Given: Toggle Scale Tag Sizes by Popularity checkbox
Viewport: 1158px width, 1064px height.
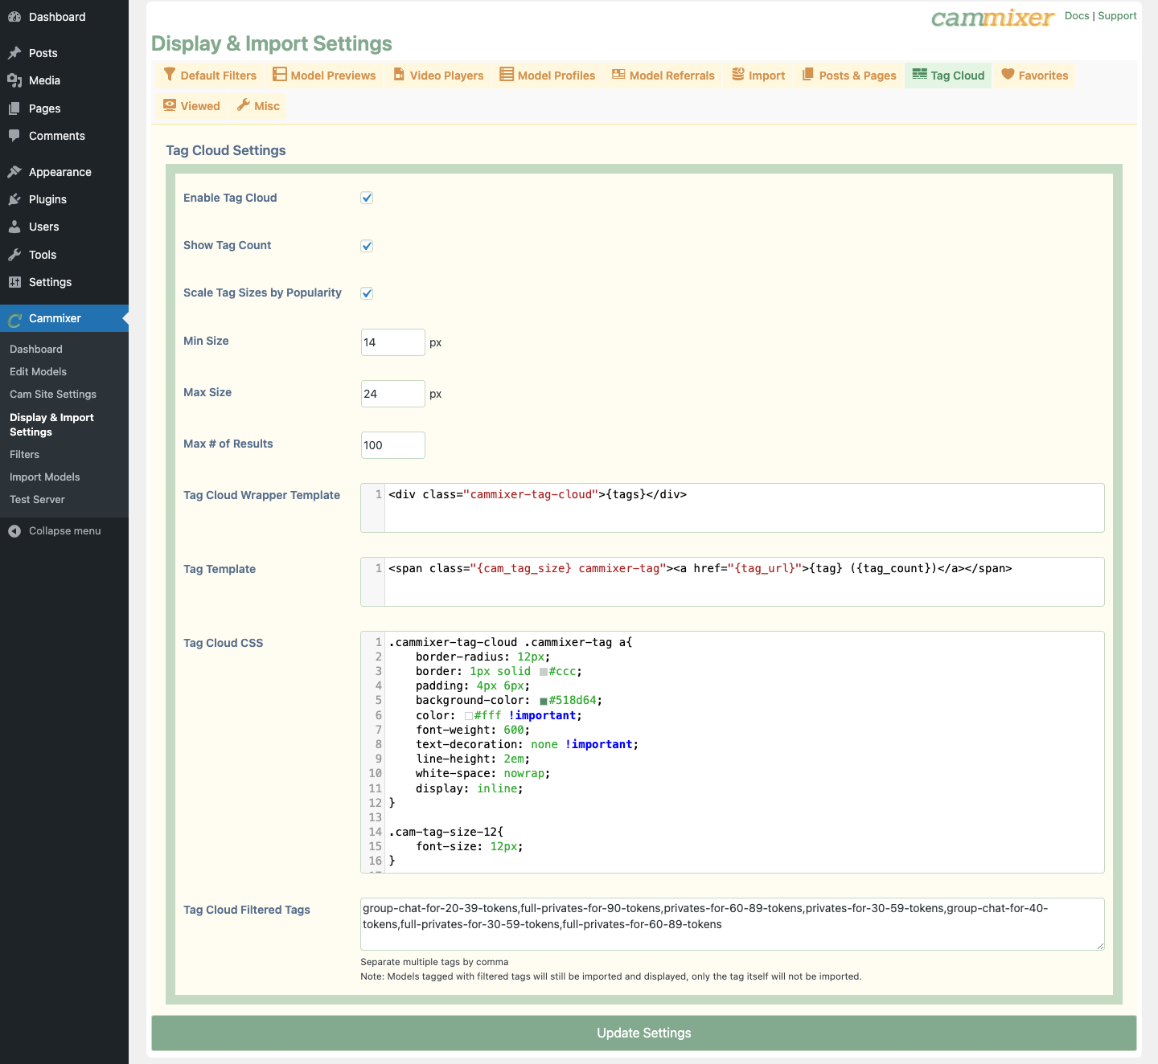Looking at the screenshot, I should pos(366,293).
